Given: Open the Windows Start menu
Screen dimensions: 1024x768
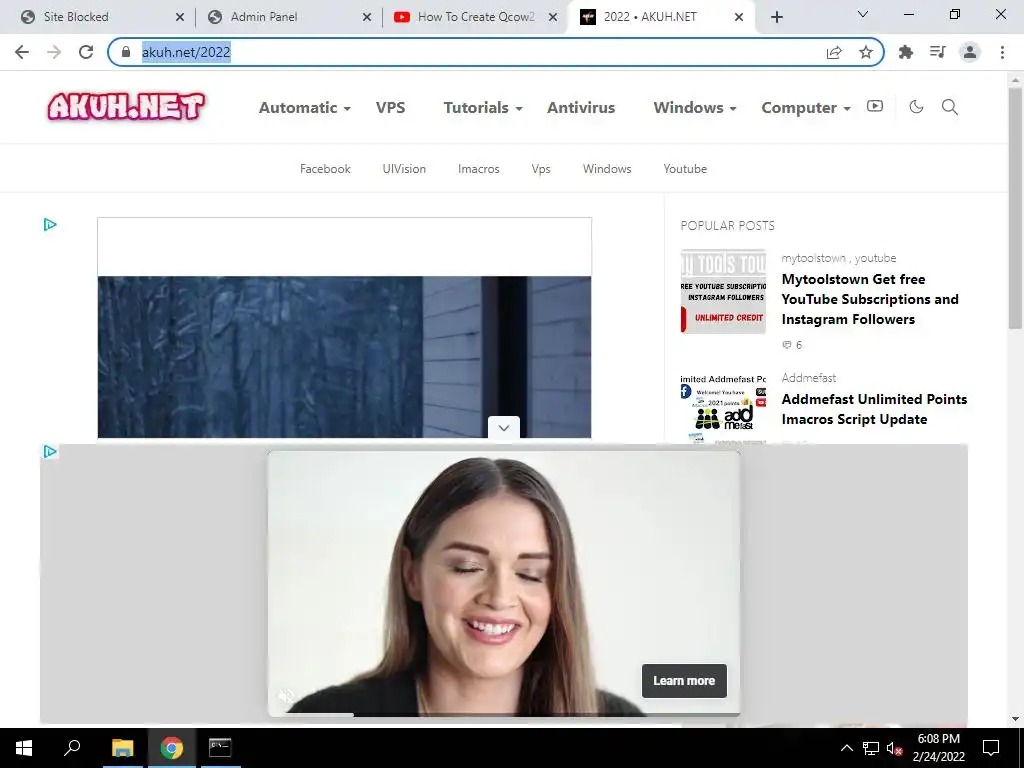Looking at the screenshot, I should (x=24, y=748).
